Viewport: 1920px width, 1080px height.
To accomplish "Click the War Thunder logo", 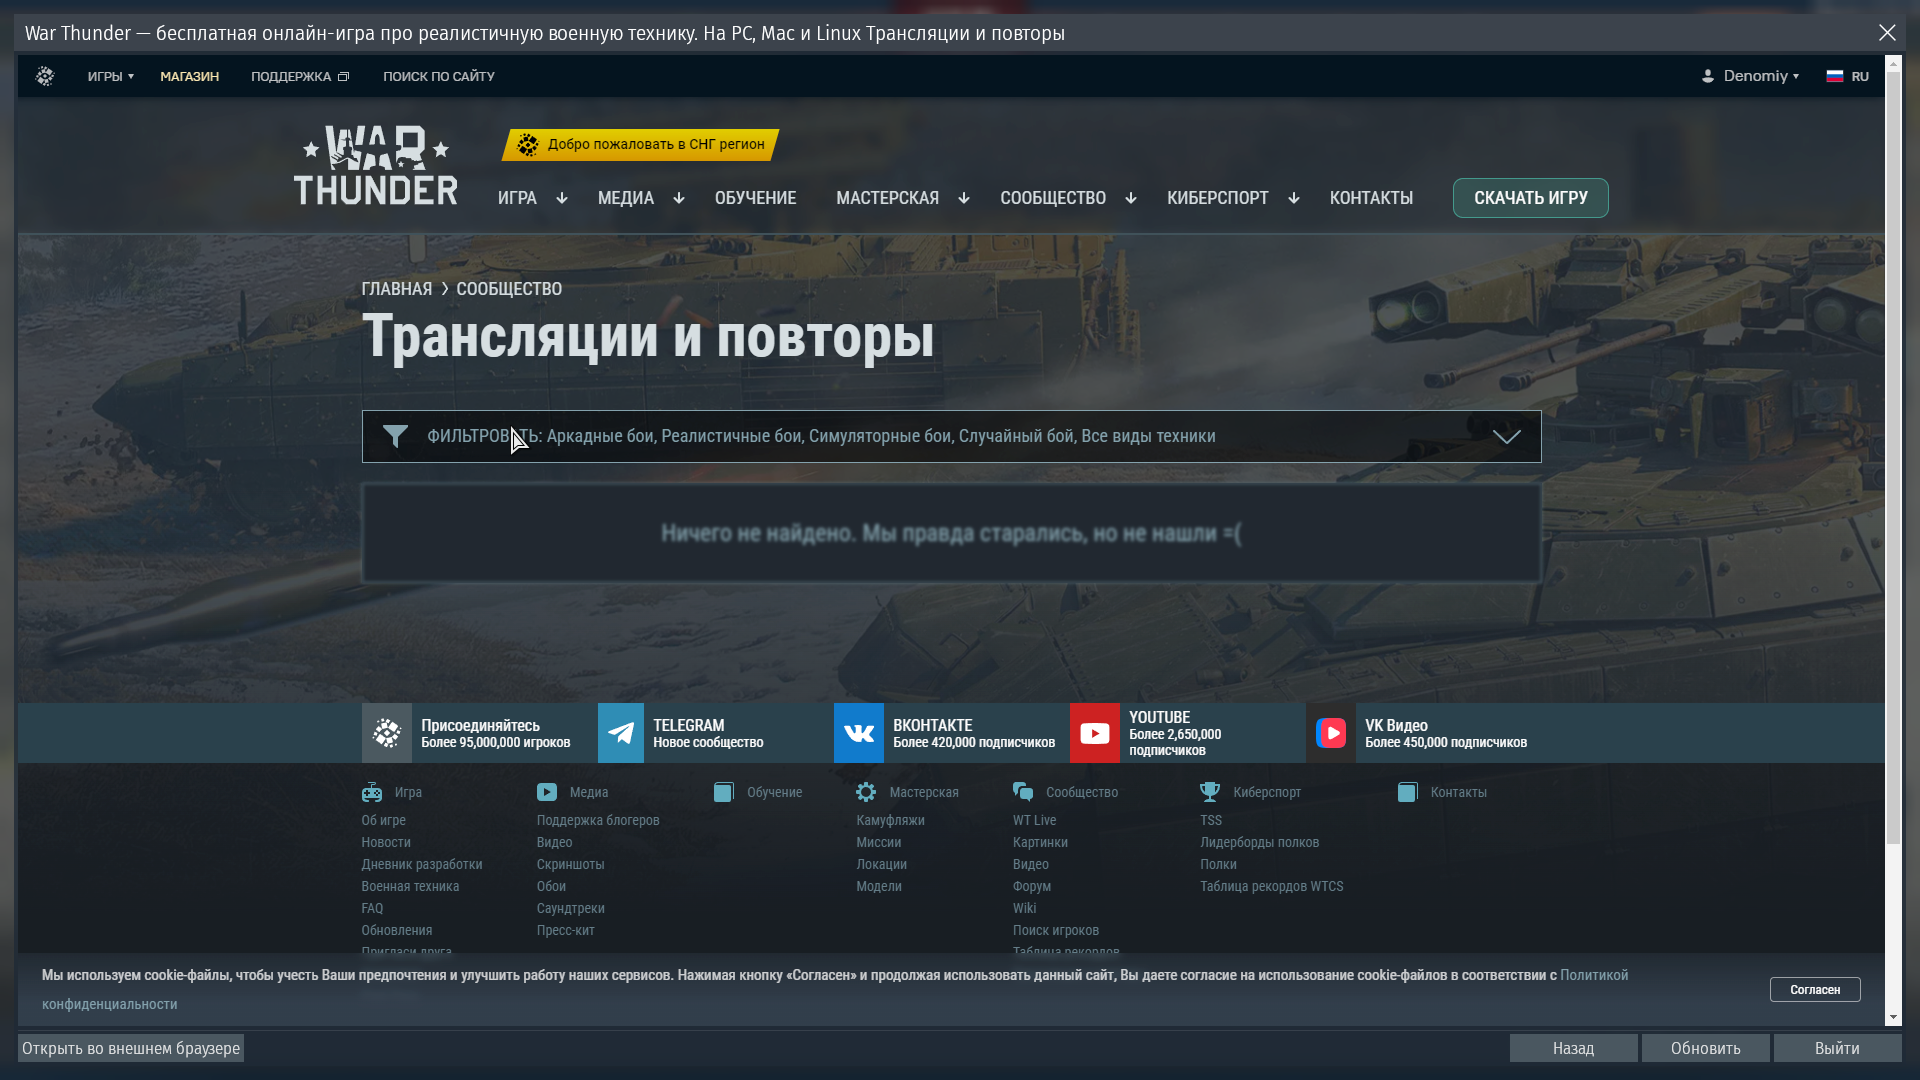I will [x=376, y=166].
